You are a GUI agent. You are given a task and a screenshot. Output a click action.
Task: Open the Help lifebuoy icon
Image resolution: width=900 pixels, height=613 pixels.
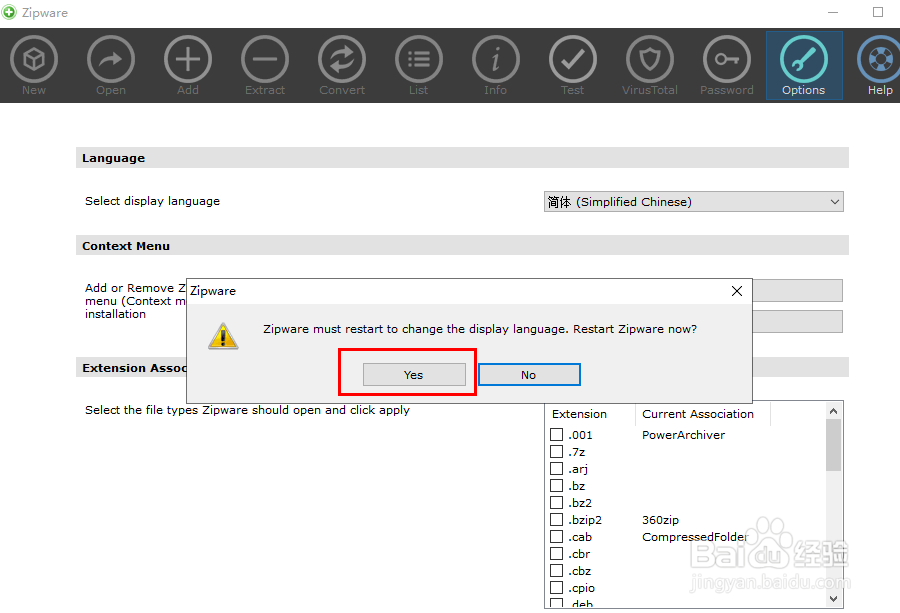click(x=880, y=60)
